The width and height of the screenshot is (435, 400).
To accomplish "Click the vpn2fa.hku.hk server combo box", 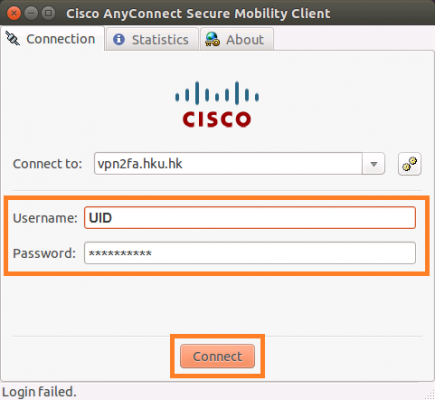I will pos(239,164).
